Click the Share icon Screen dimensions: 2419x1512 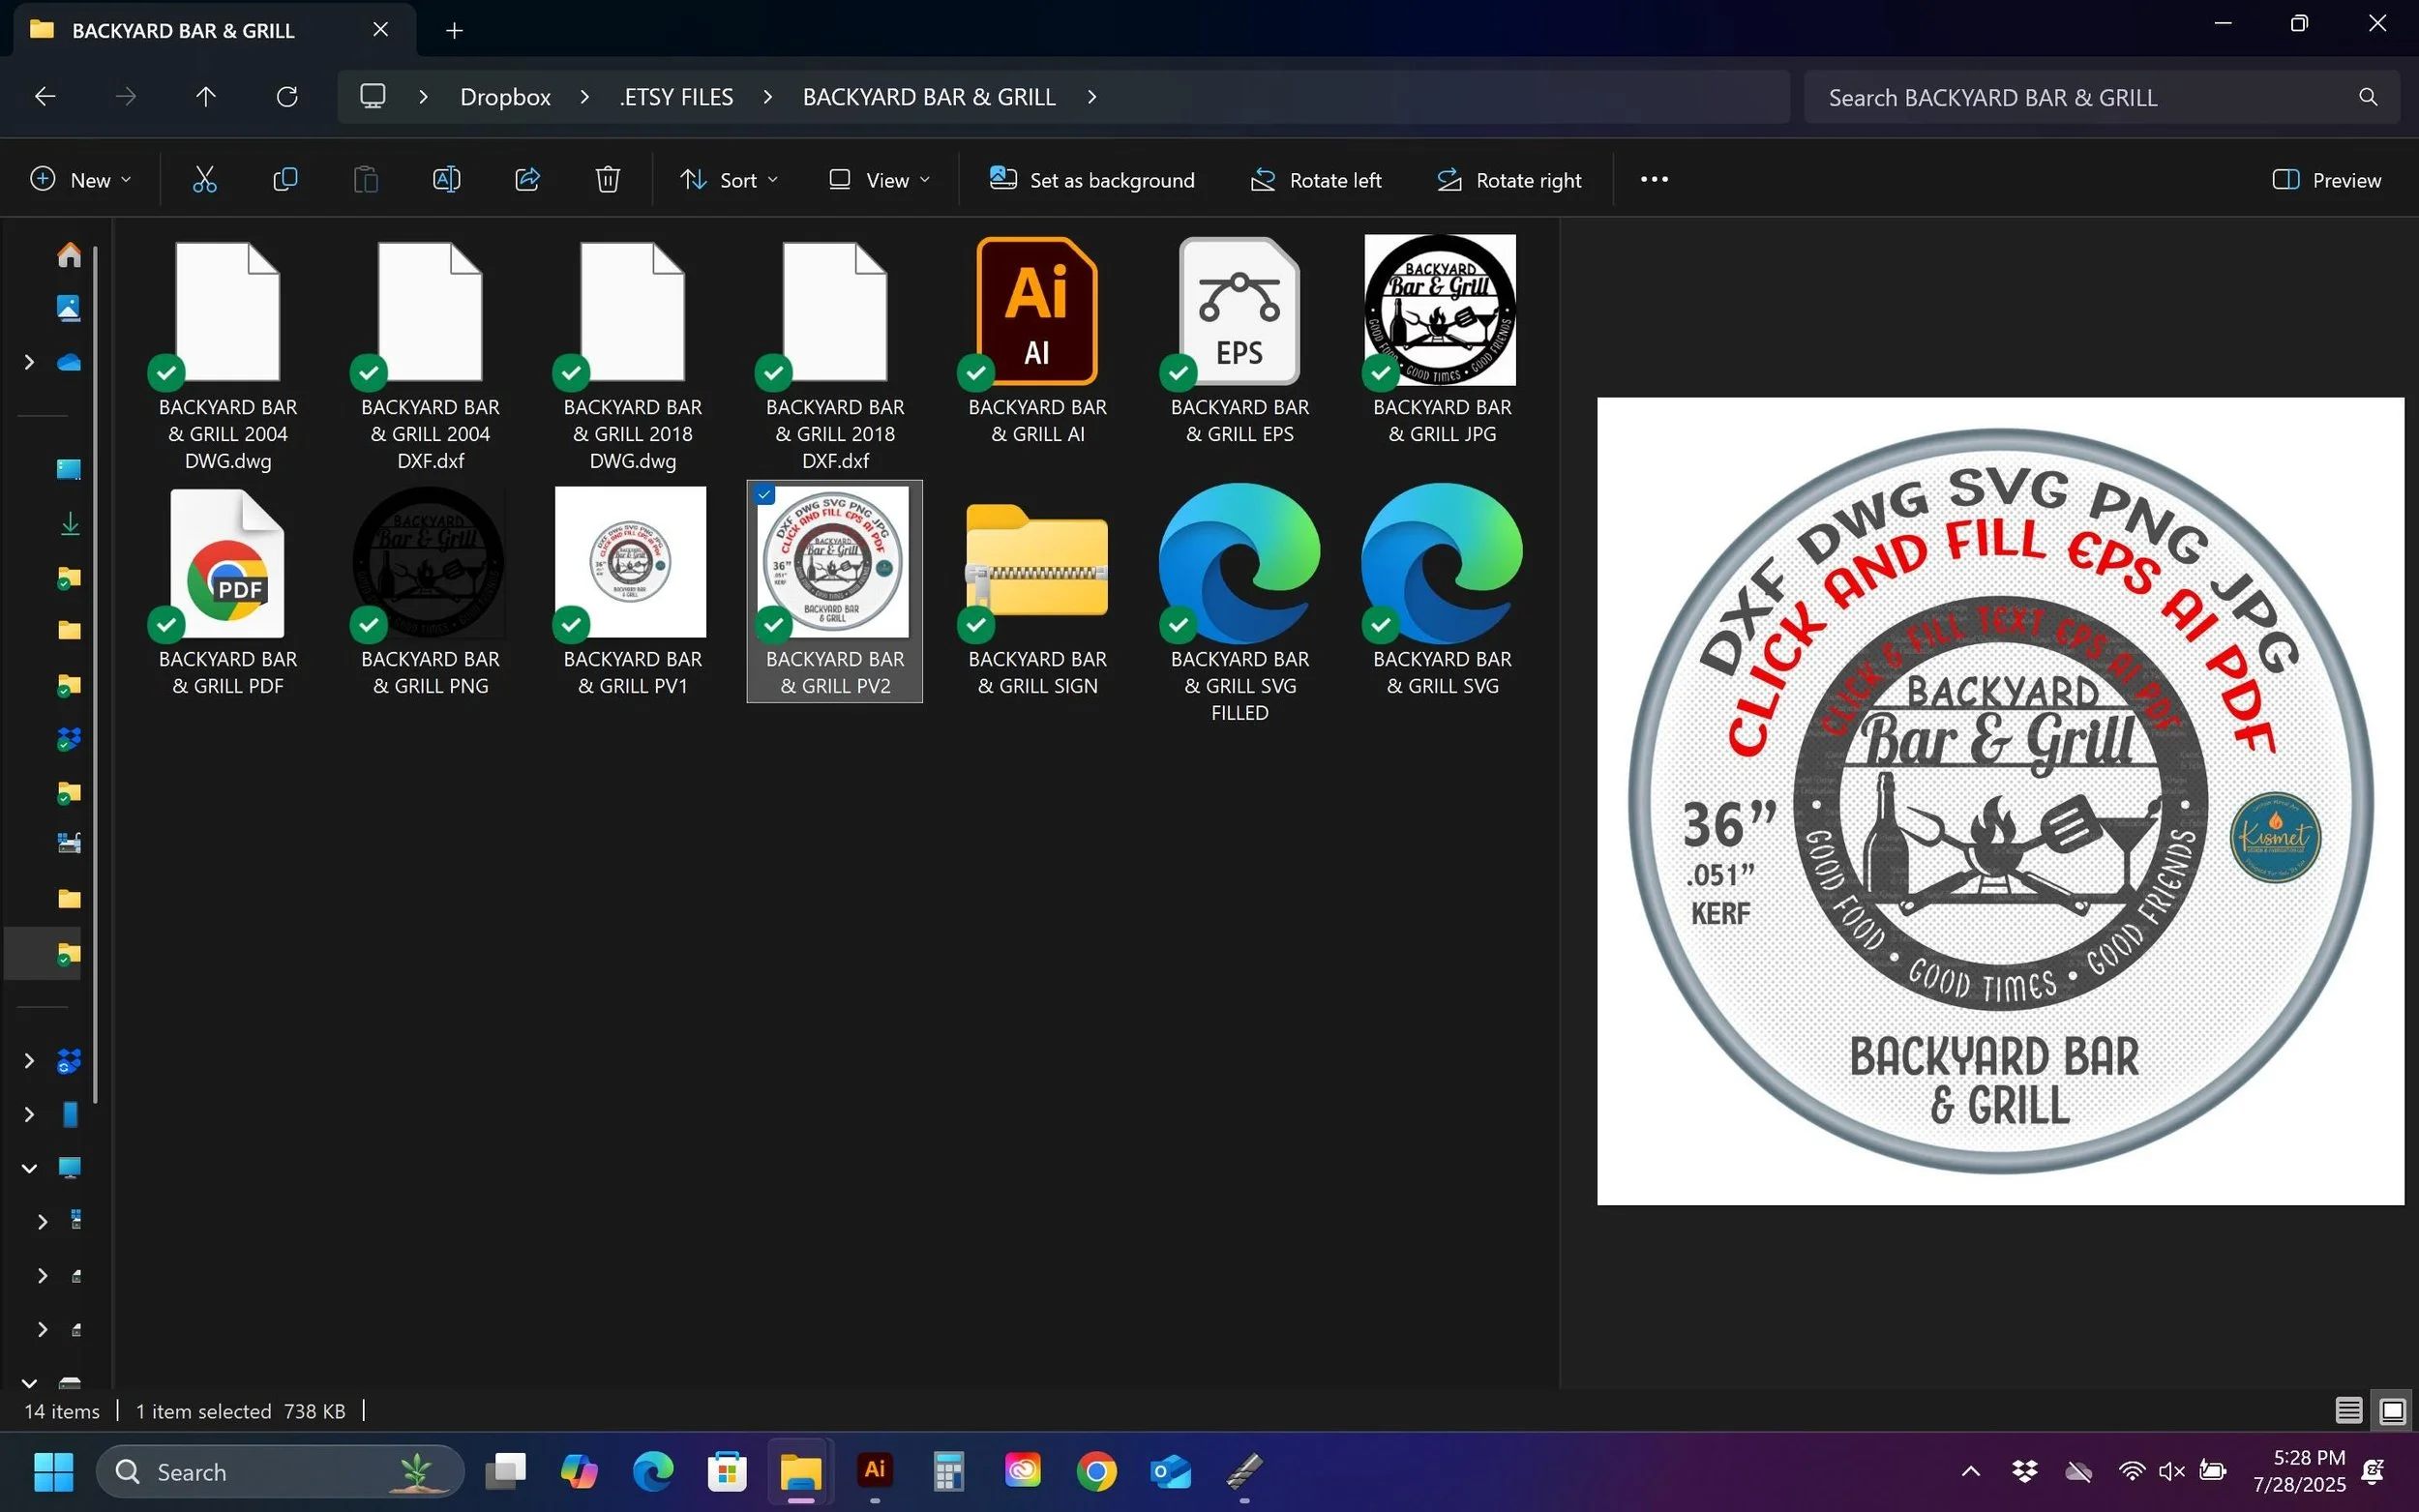pyautogui.click(x=527, y=180)
